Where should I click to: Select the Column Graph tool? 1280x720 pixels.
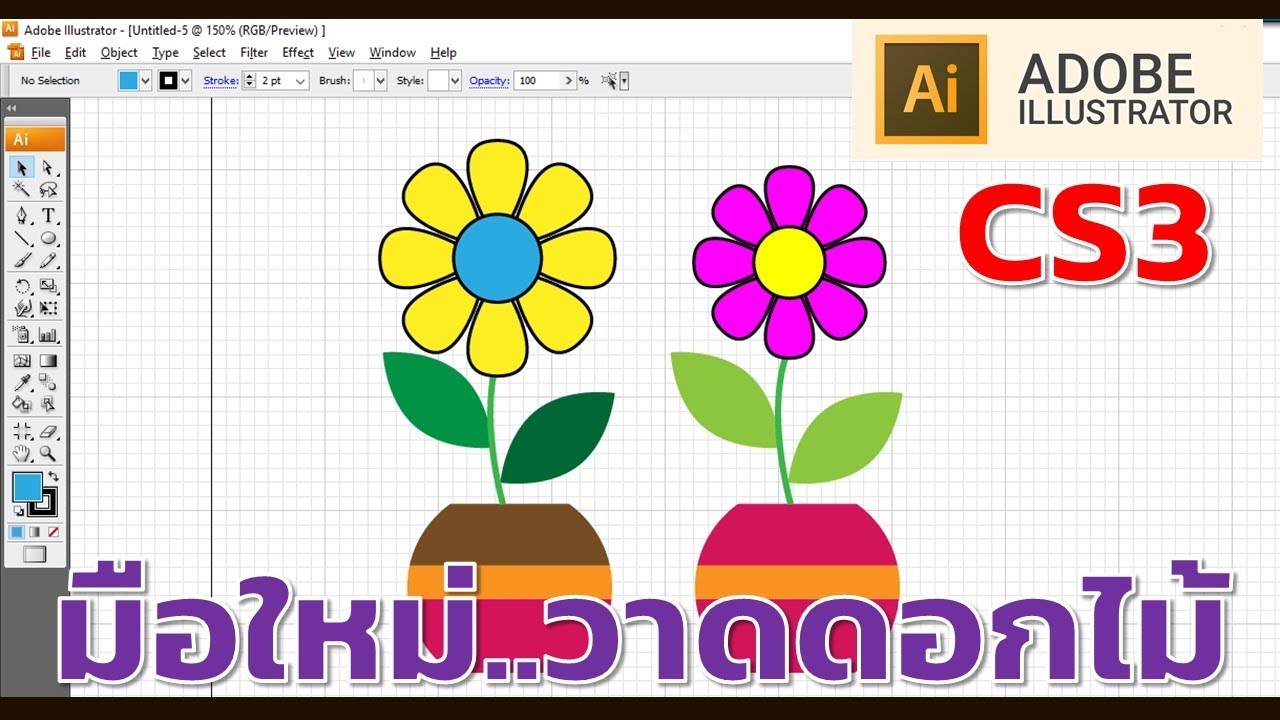point(47,335)
